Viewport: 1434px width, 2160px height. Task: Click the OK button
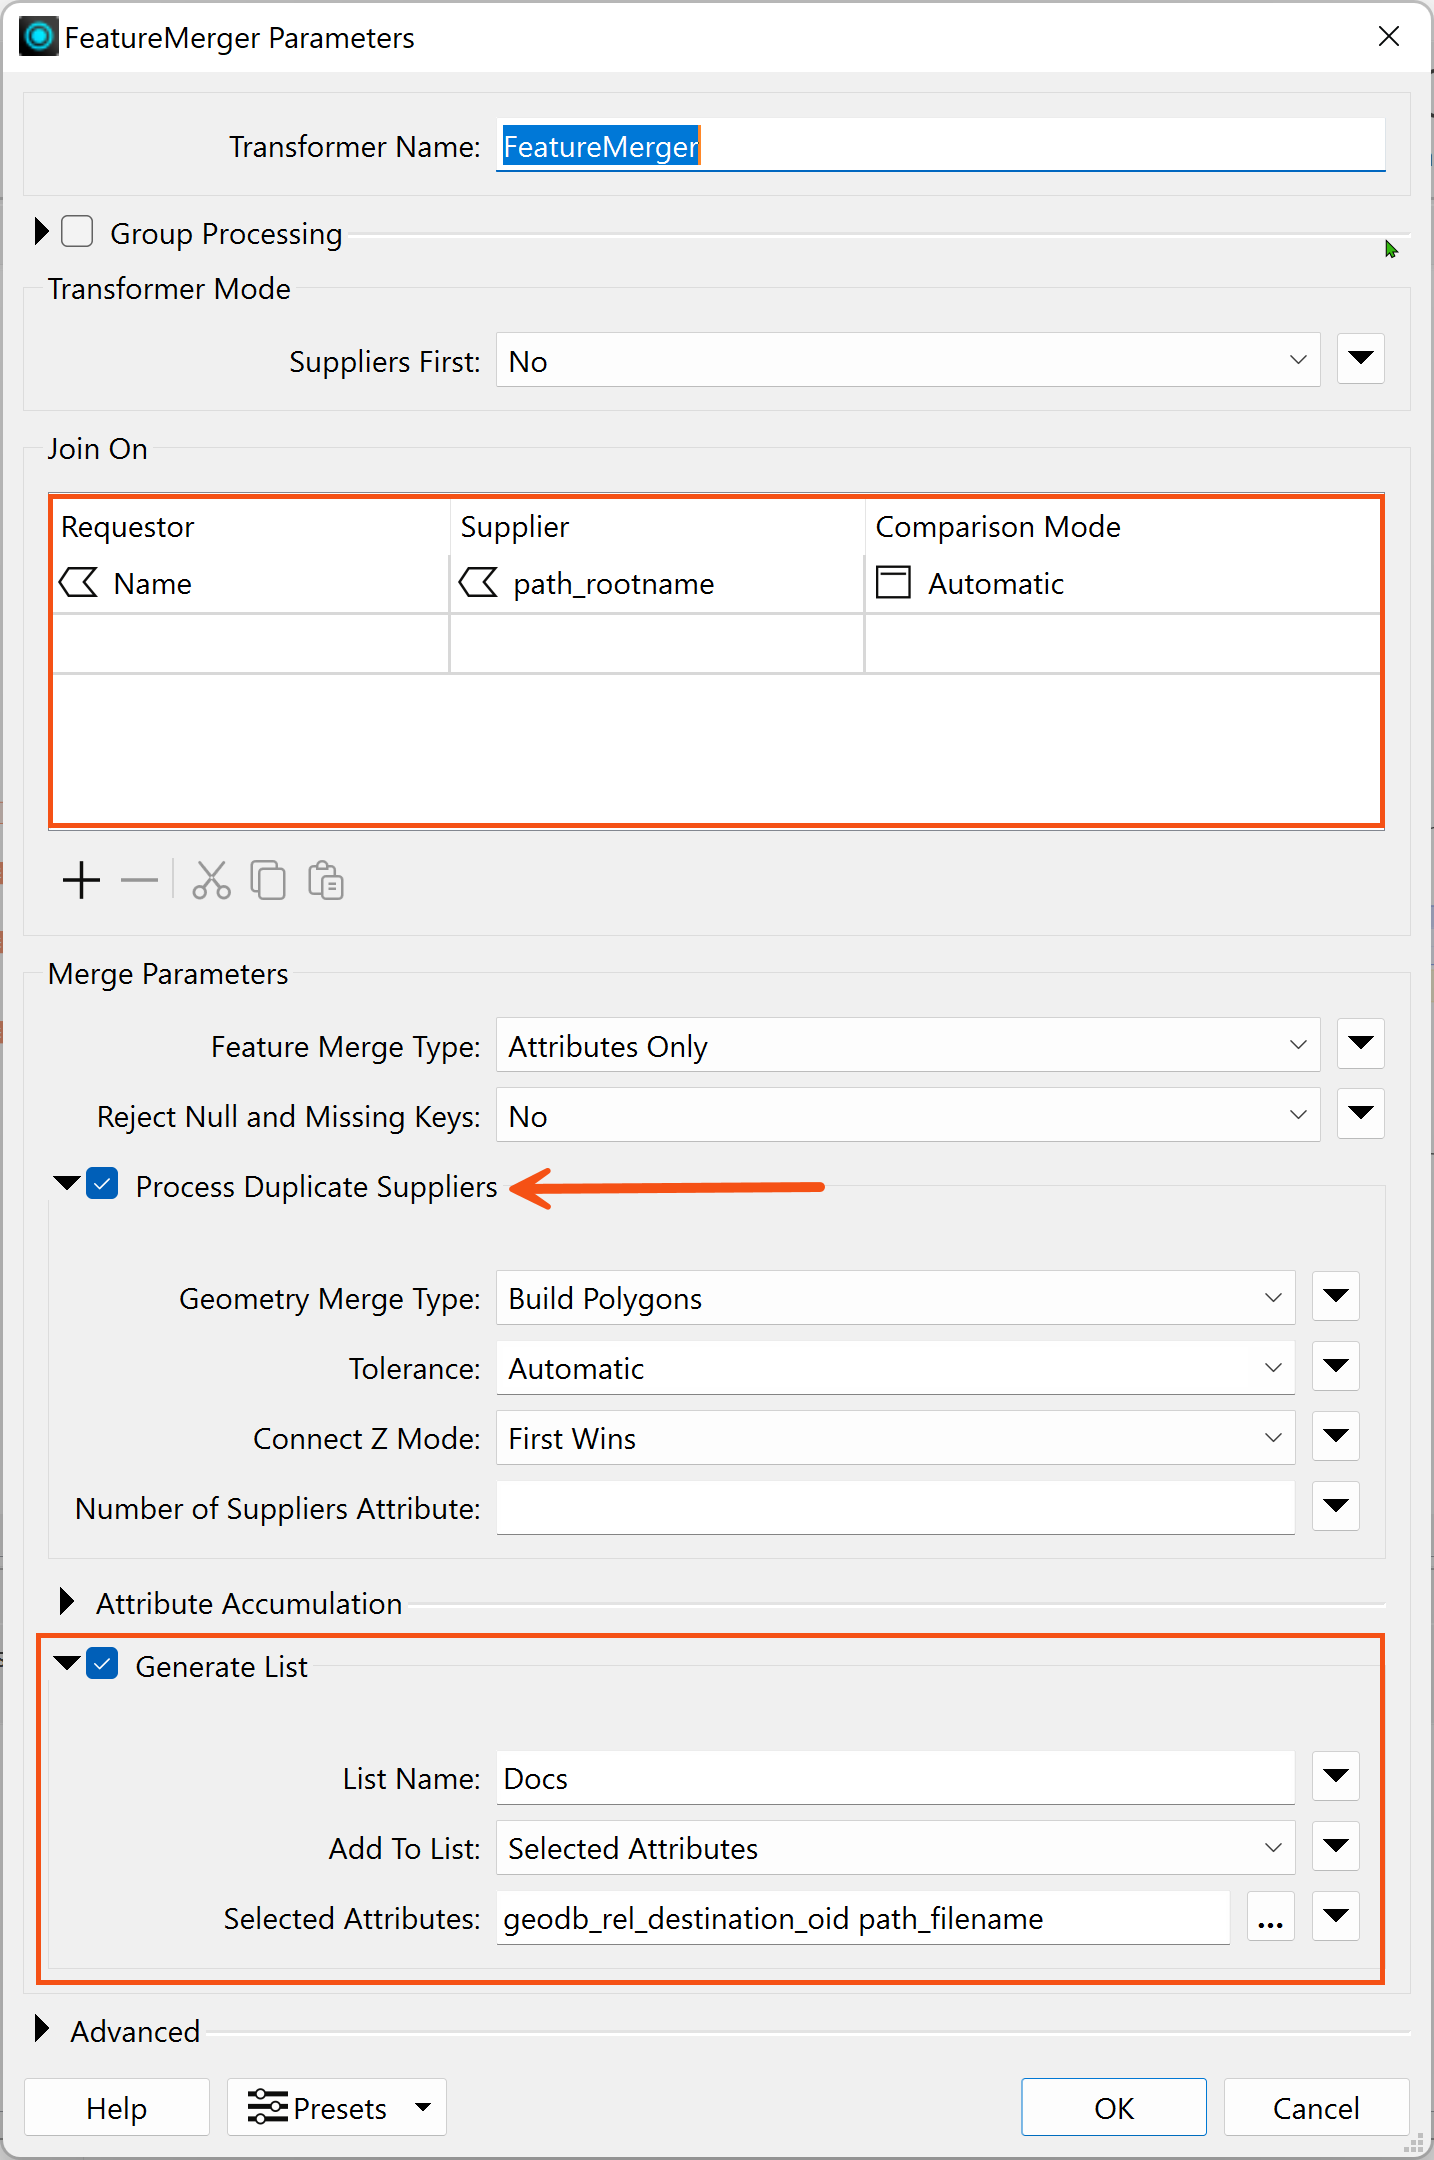pyautogui.click(x=1113, y=2107)
